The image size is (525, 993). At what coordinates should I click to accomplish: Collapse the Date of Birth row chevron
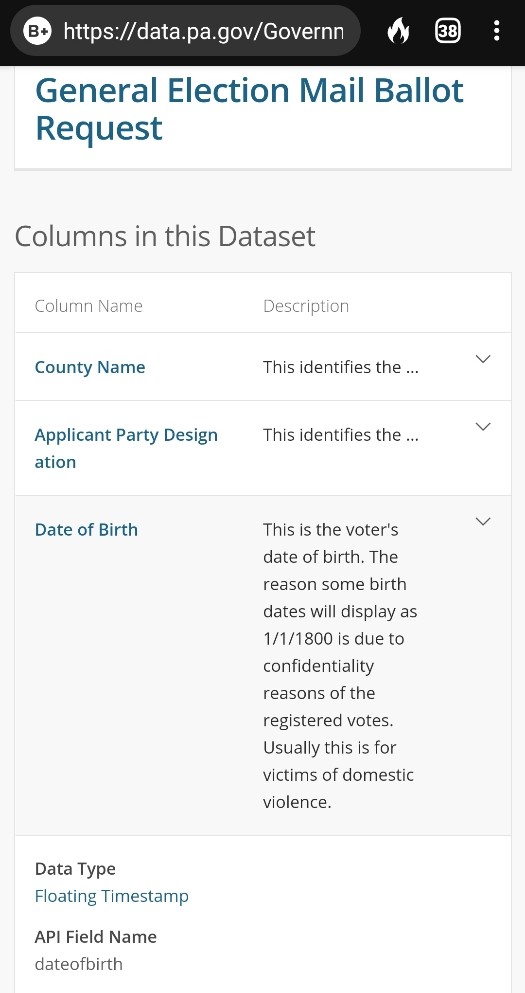483,522
